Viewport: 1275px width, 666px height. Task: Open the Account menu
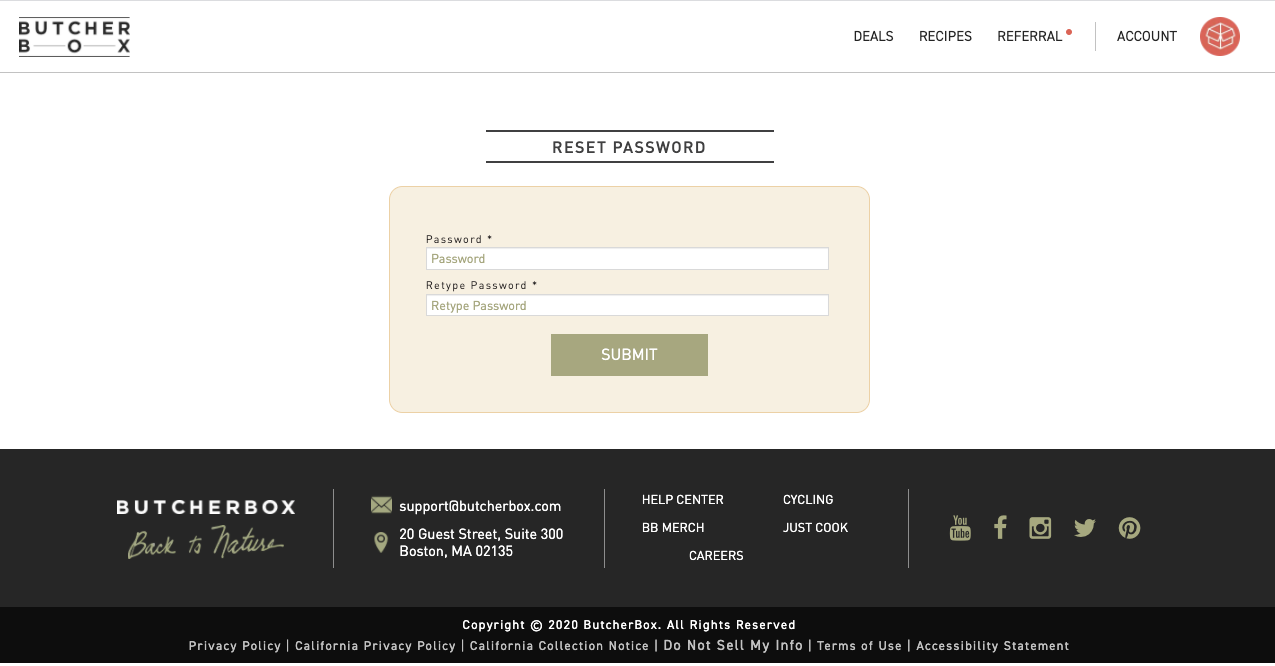[1146, 37]
